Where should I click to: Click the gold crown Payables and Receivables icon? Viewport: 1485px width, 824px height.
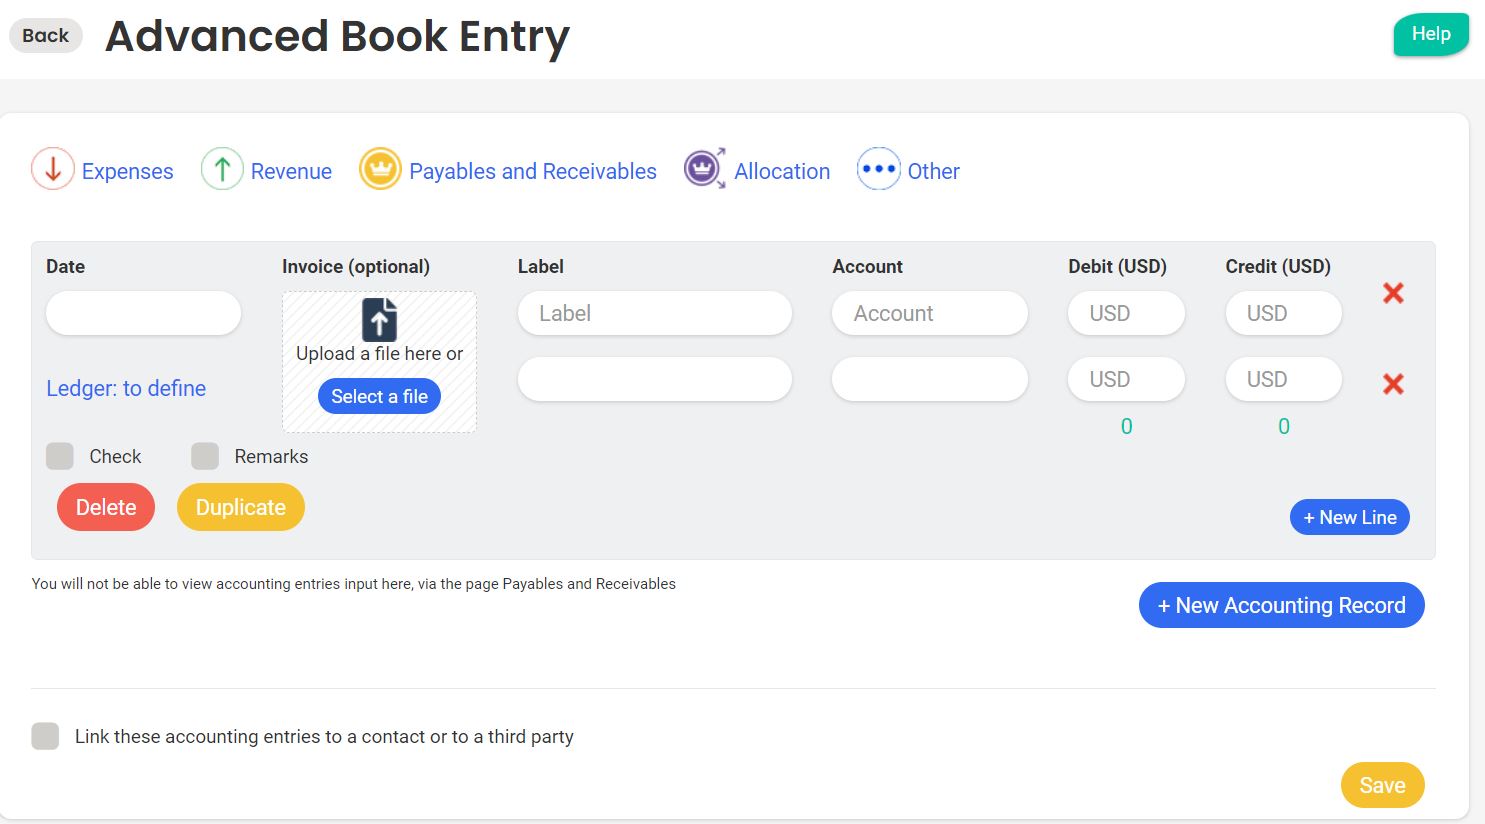(x=380, y=169)
